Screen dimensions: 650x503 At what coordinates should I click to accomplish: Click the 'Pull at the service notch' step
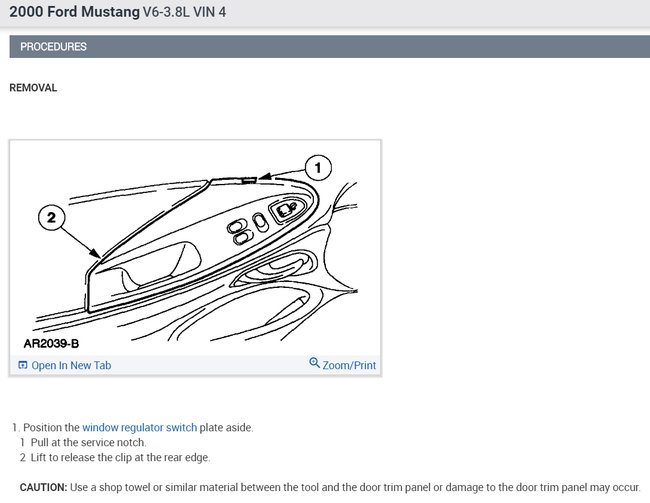click(88, 442)
